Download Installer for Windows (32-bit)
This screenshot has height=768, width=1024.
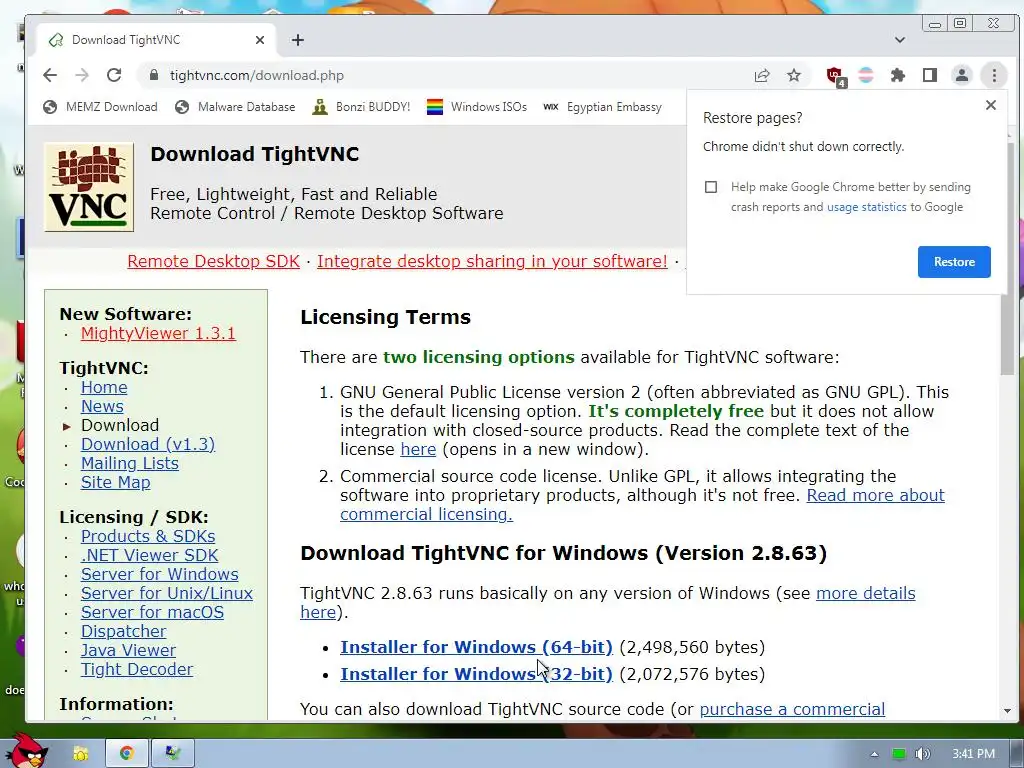[476, 674]
